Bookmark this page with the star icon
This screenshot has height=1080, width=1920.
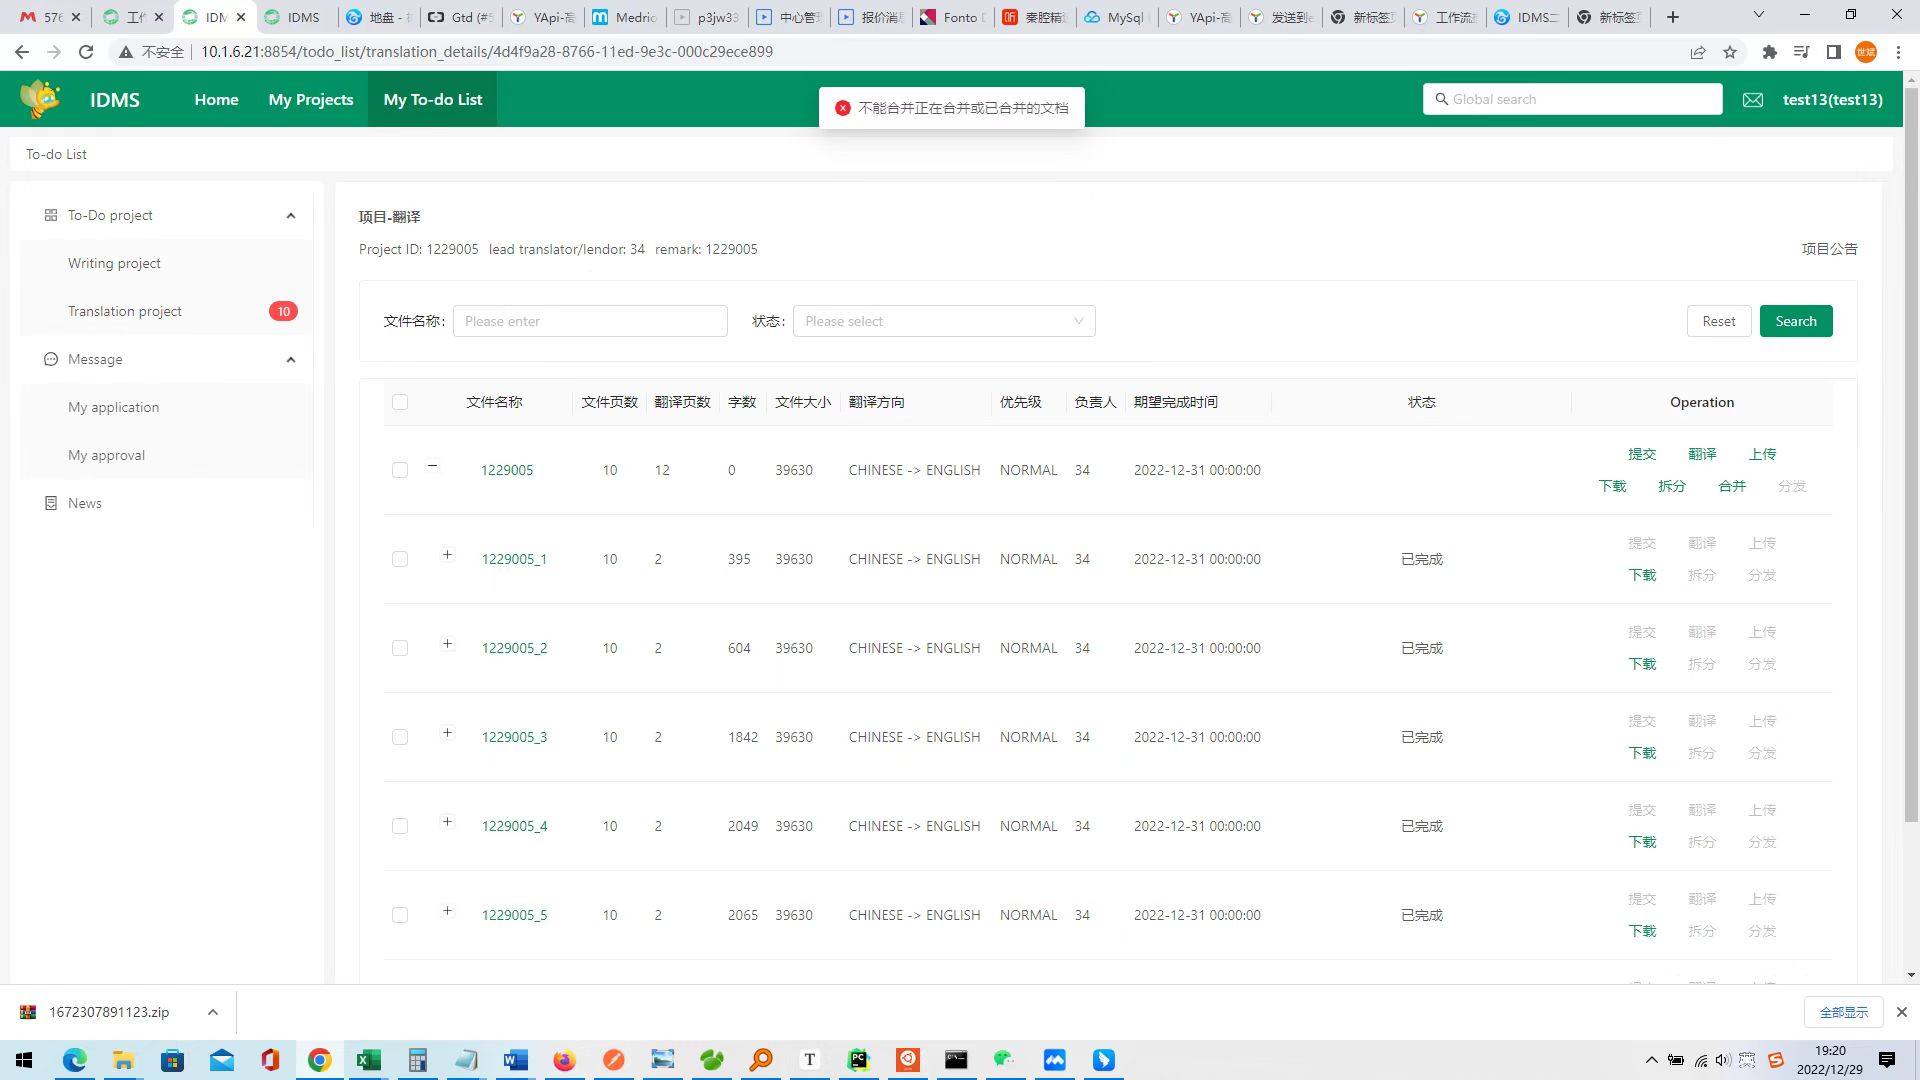tap(1730, 52)
